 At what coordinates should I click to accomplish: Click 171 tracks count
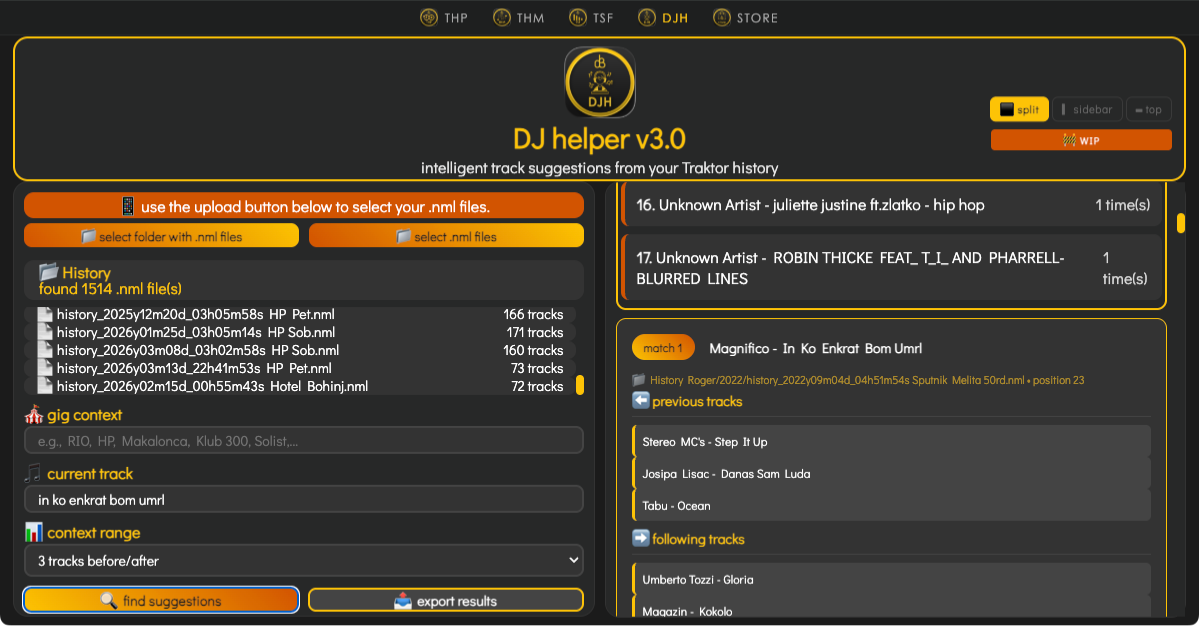[x=535, y=332]
